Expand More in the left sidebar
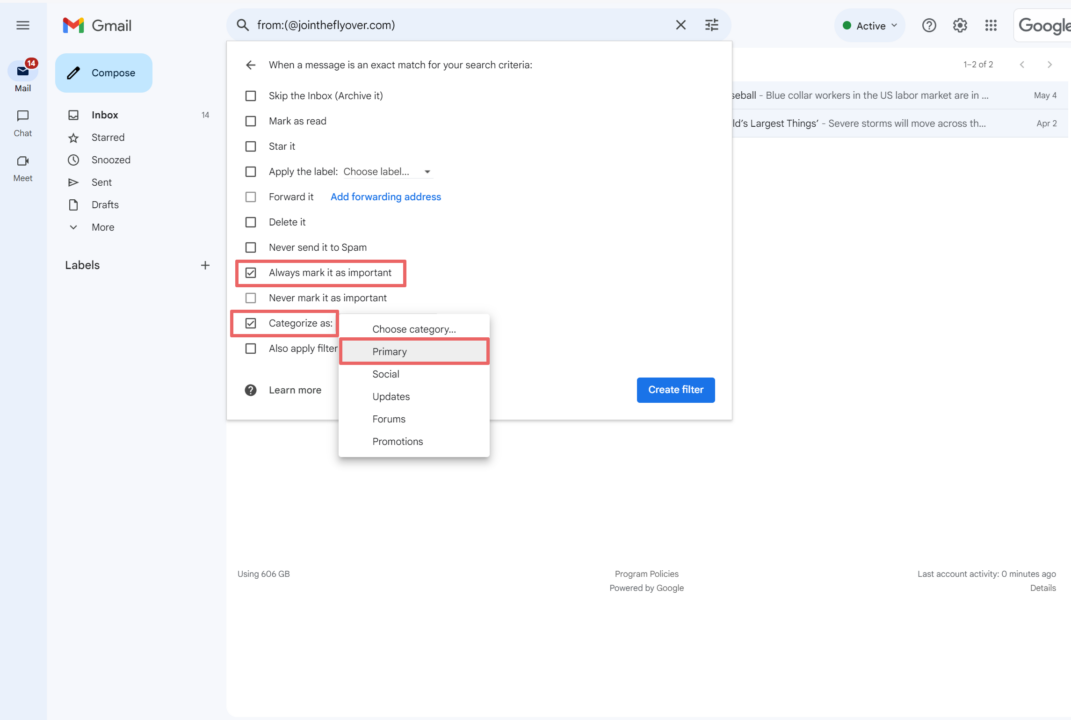The image size is (1071, 720). [x=102, y=227]
